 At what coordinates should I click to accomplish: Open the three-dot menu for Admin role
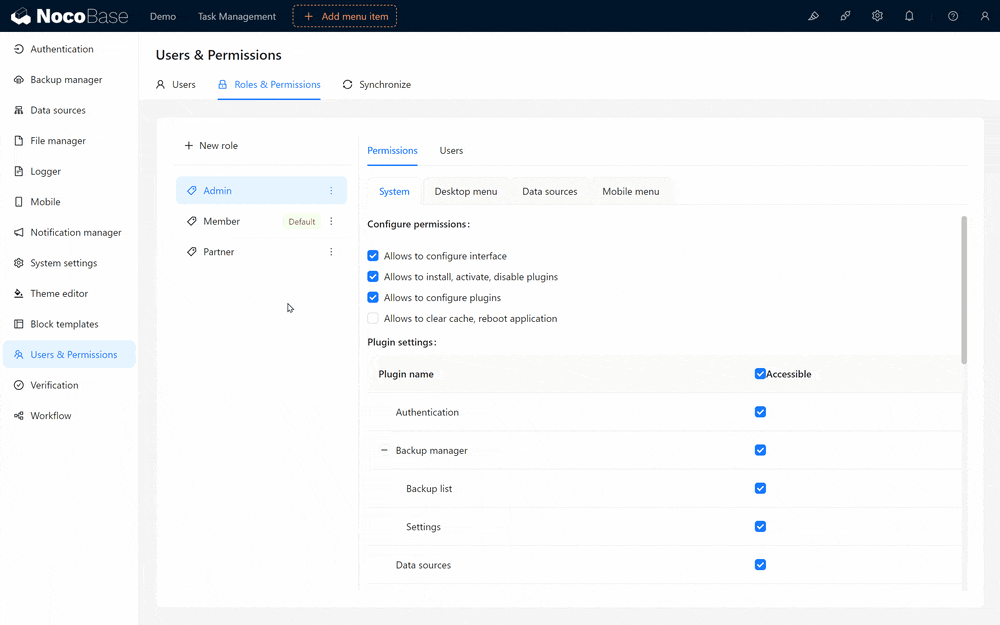[x=331, y=191]
